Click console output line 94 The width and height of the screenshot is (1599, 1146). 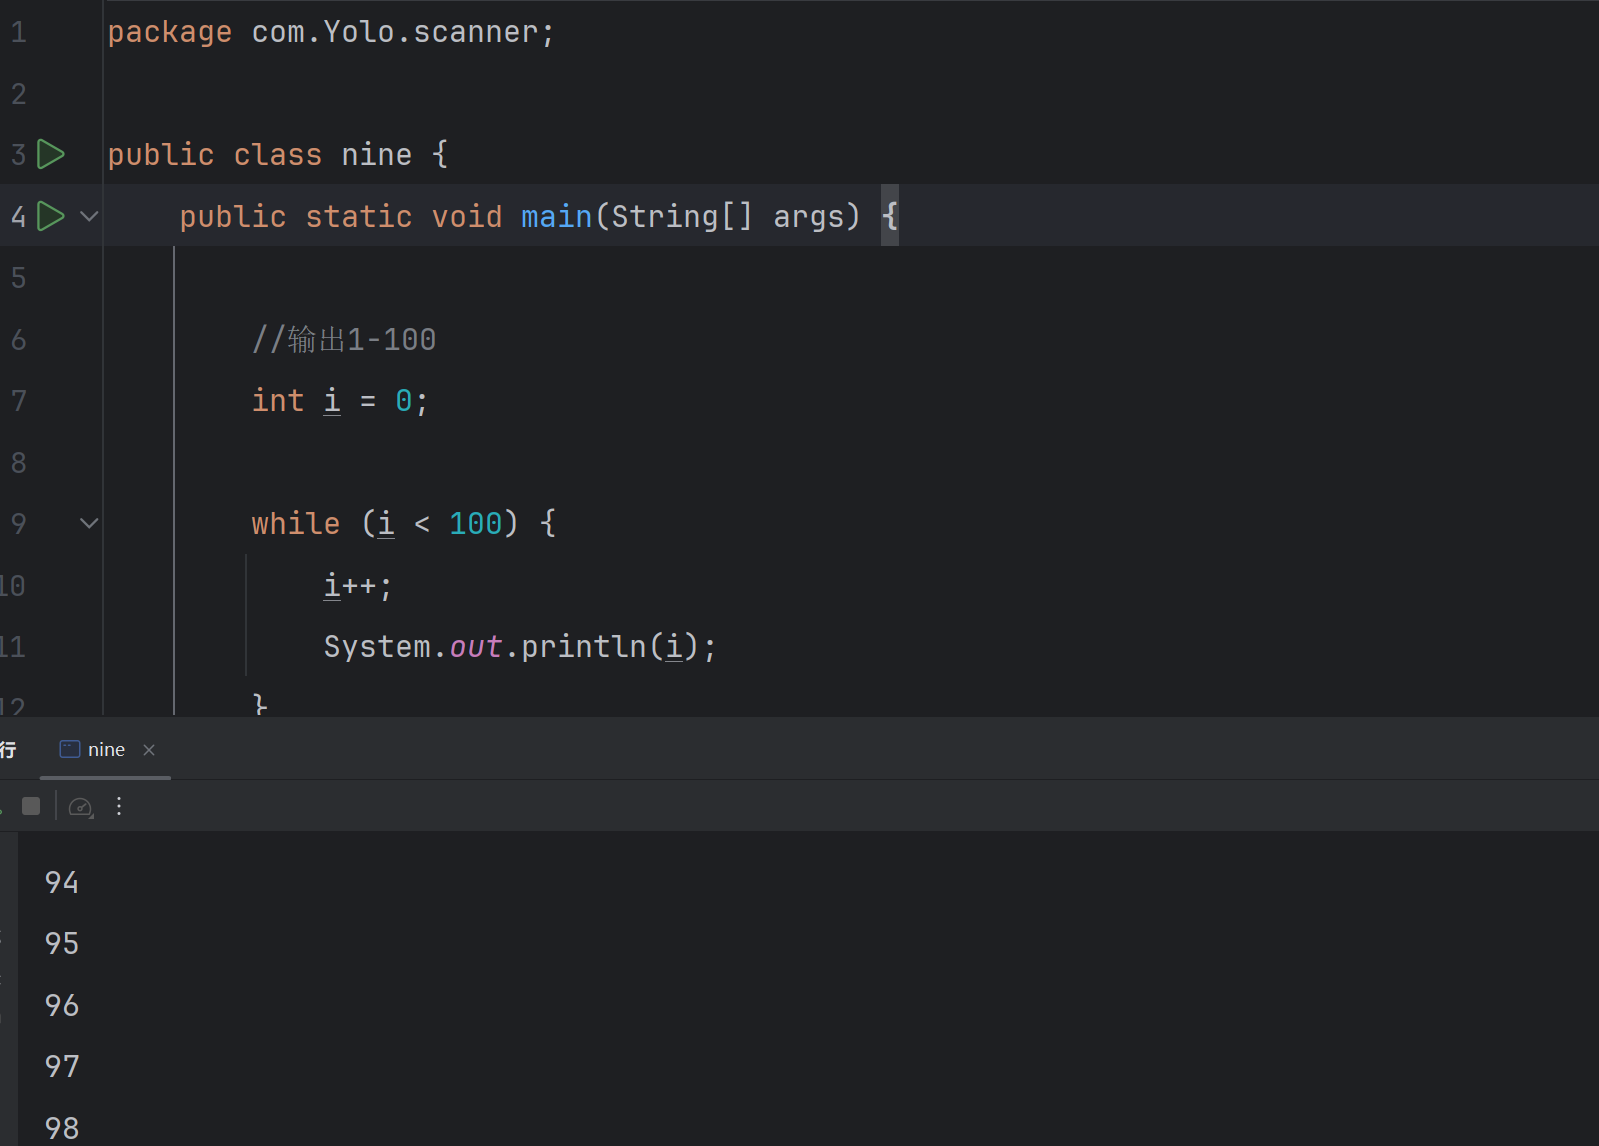click(x=62, y=882)
